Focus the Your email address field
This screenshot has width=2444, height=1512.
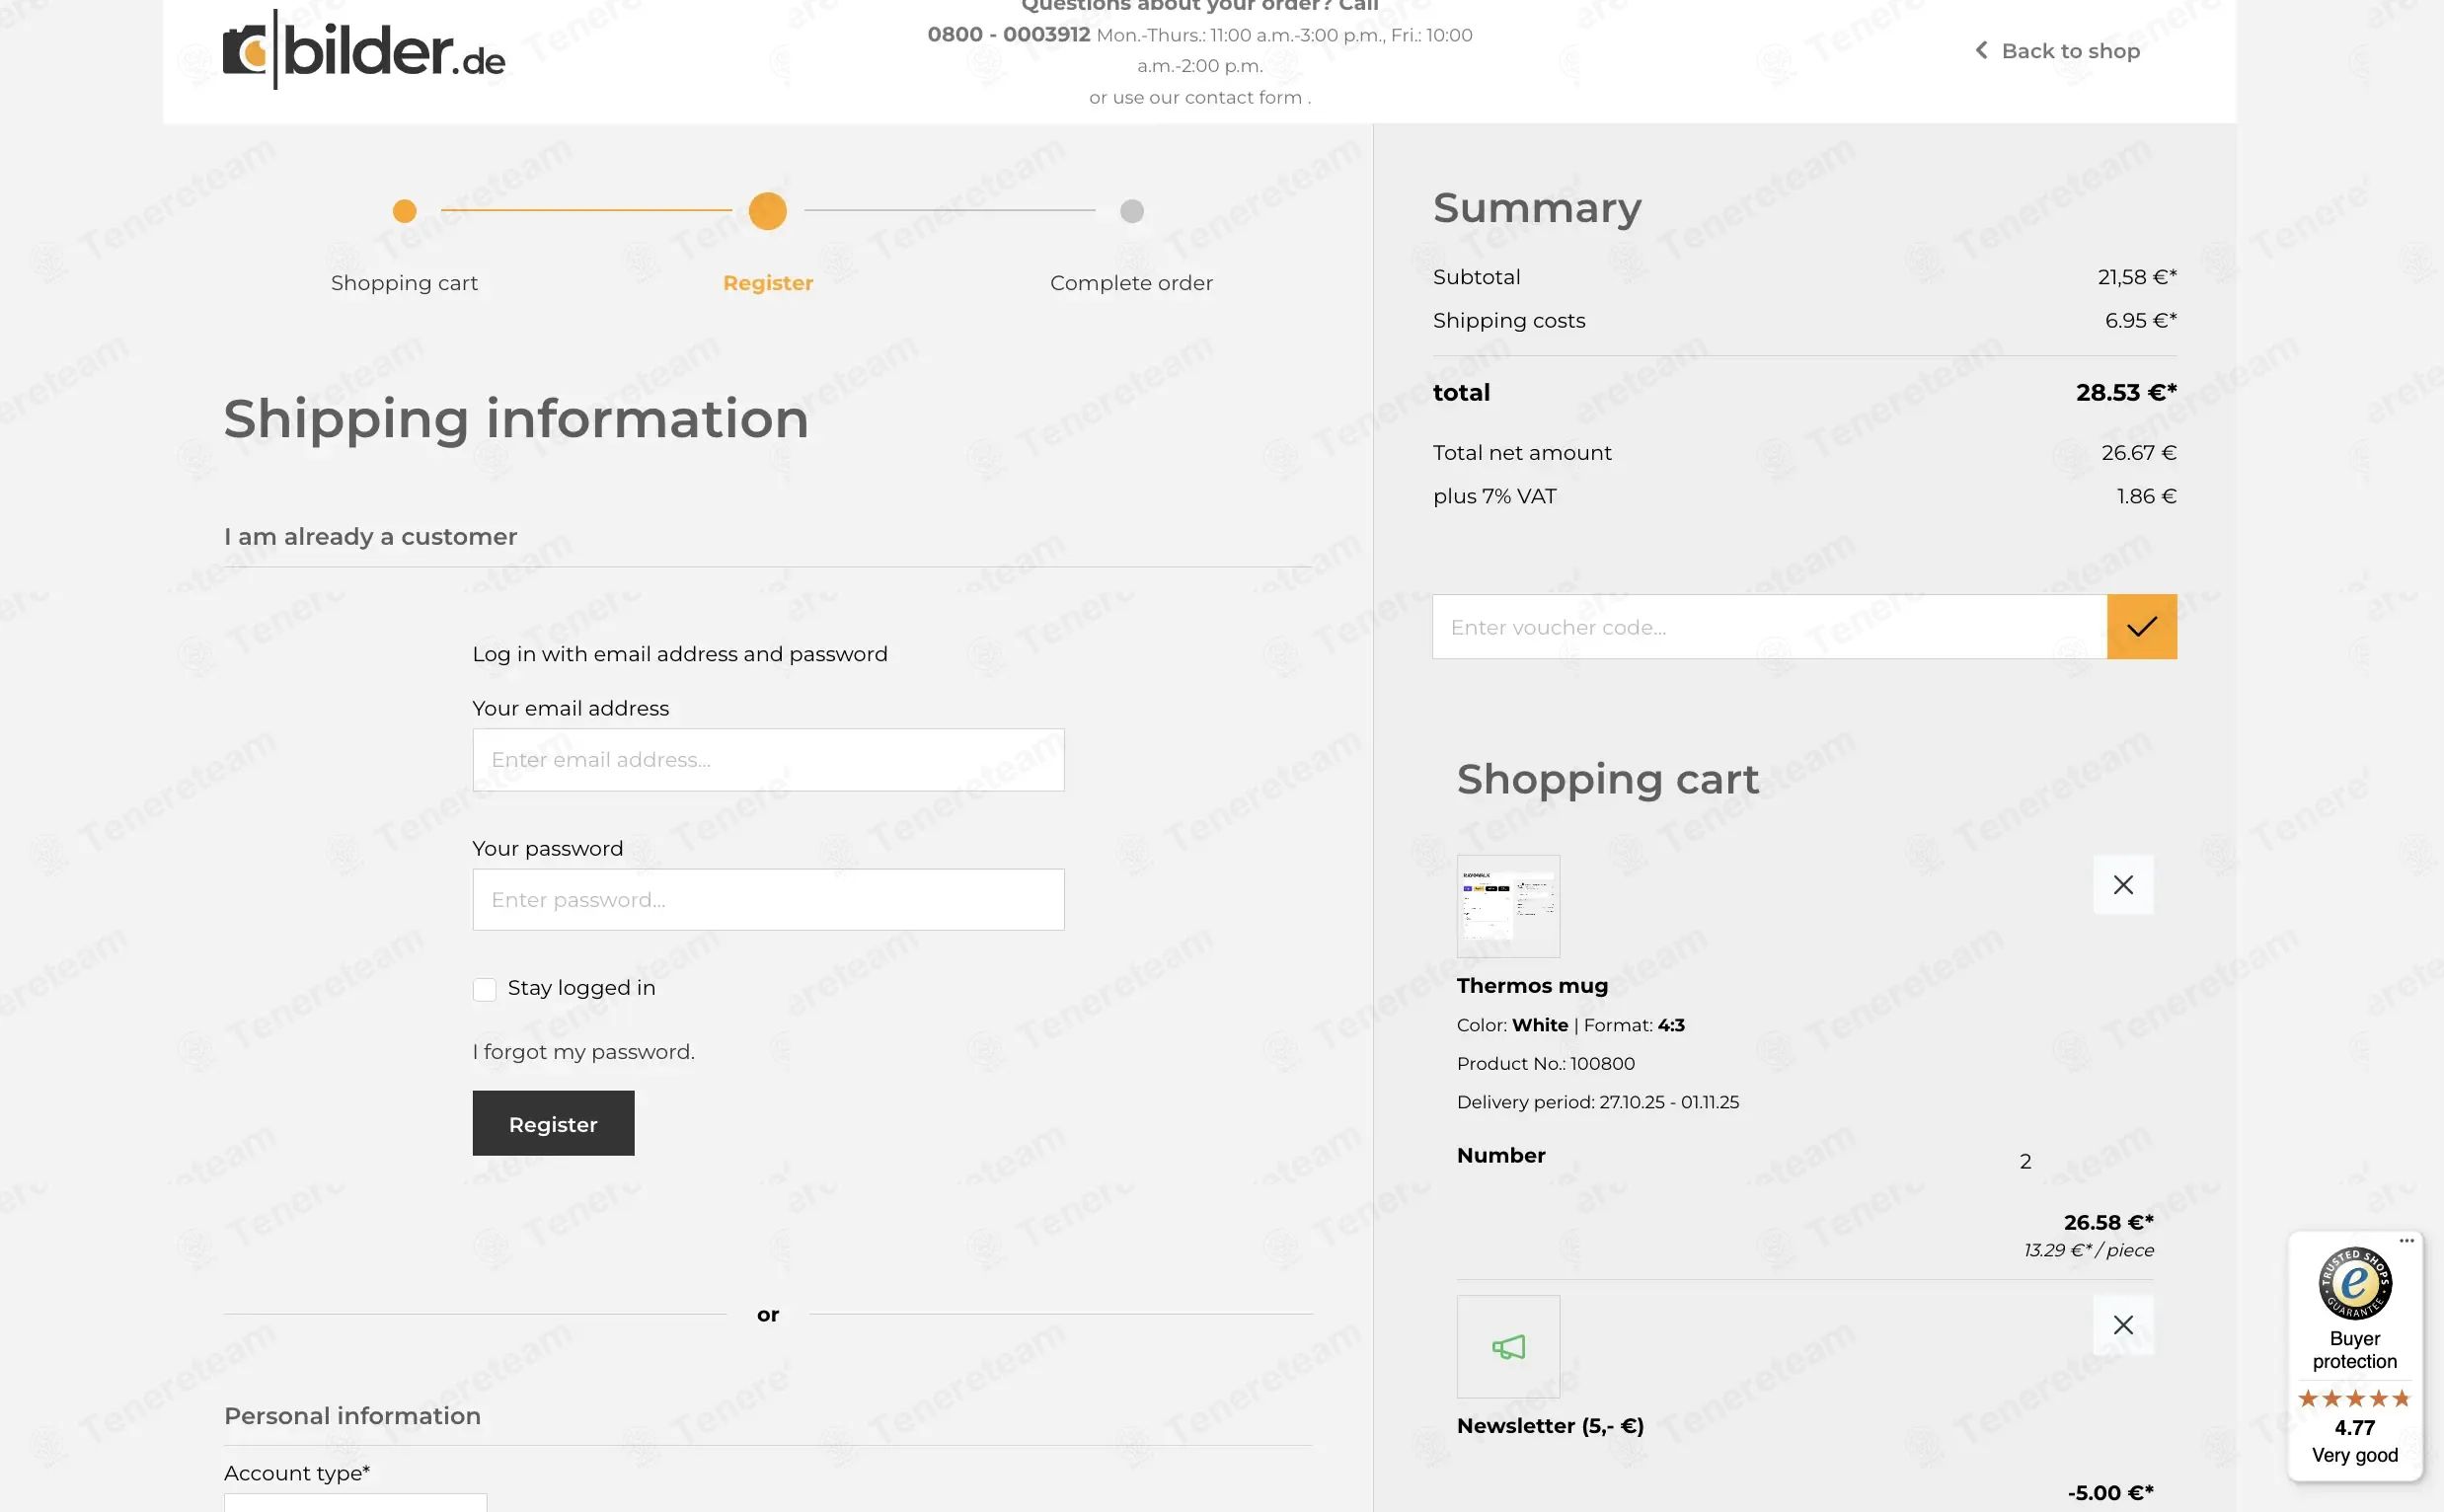click(x=768, y=760)
